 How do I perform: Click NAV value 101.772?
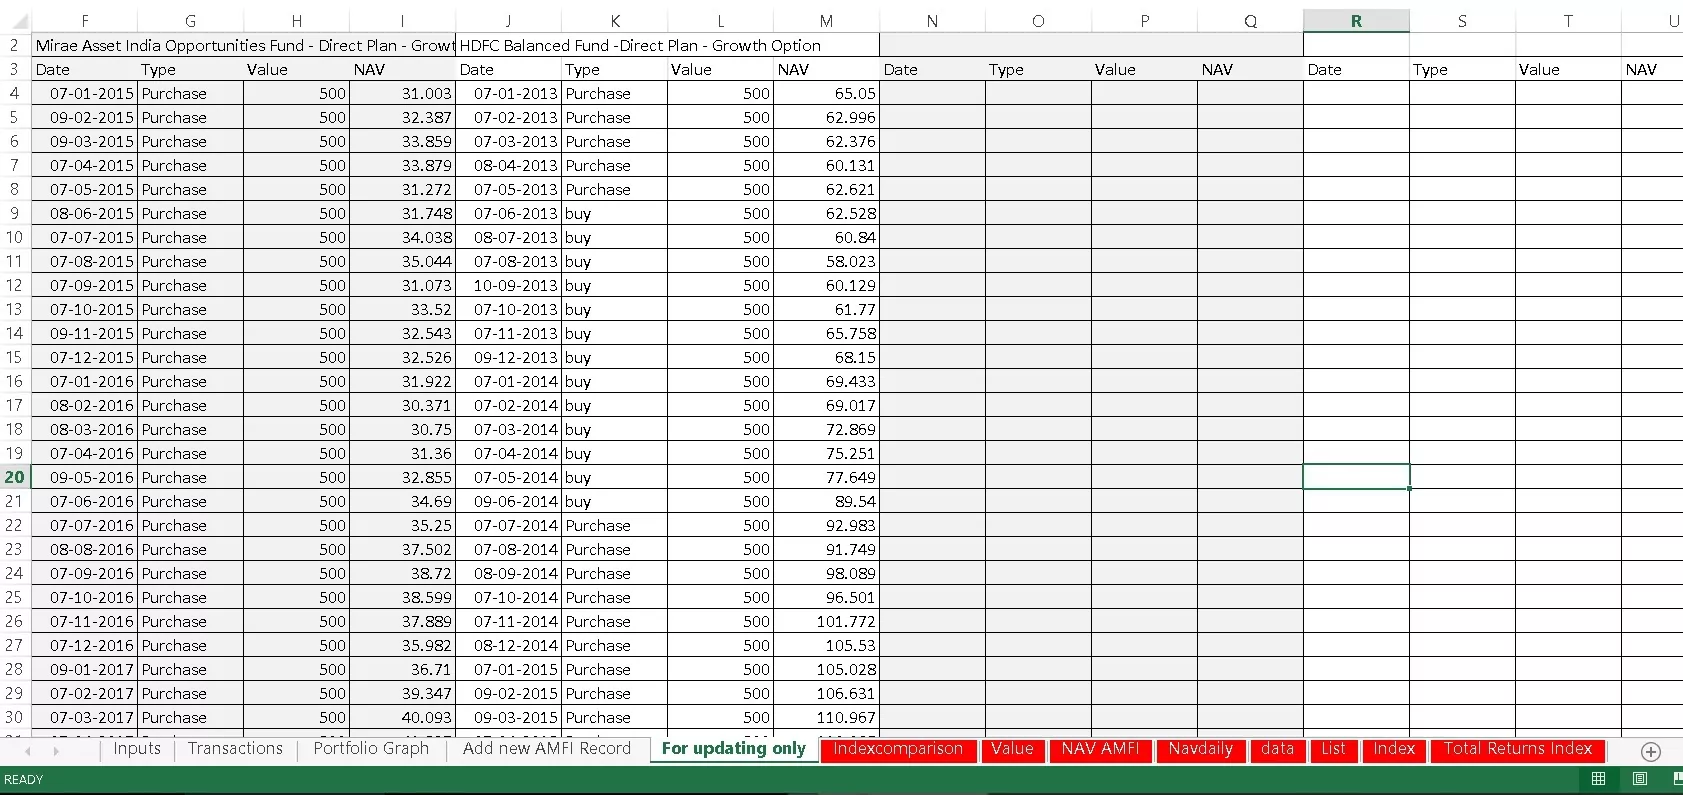826,621
